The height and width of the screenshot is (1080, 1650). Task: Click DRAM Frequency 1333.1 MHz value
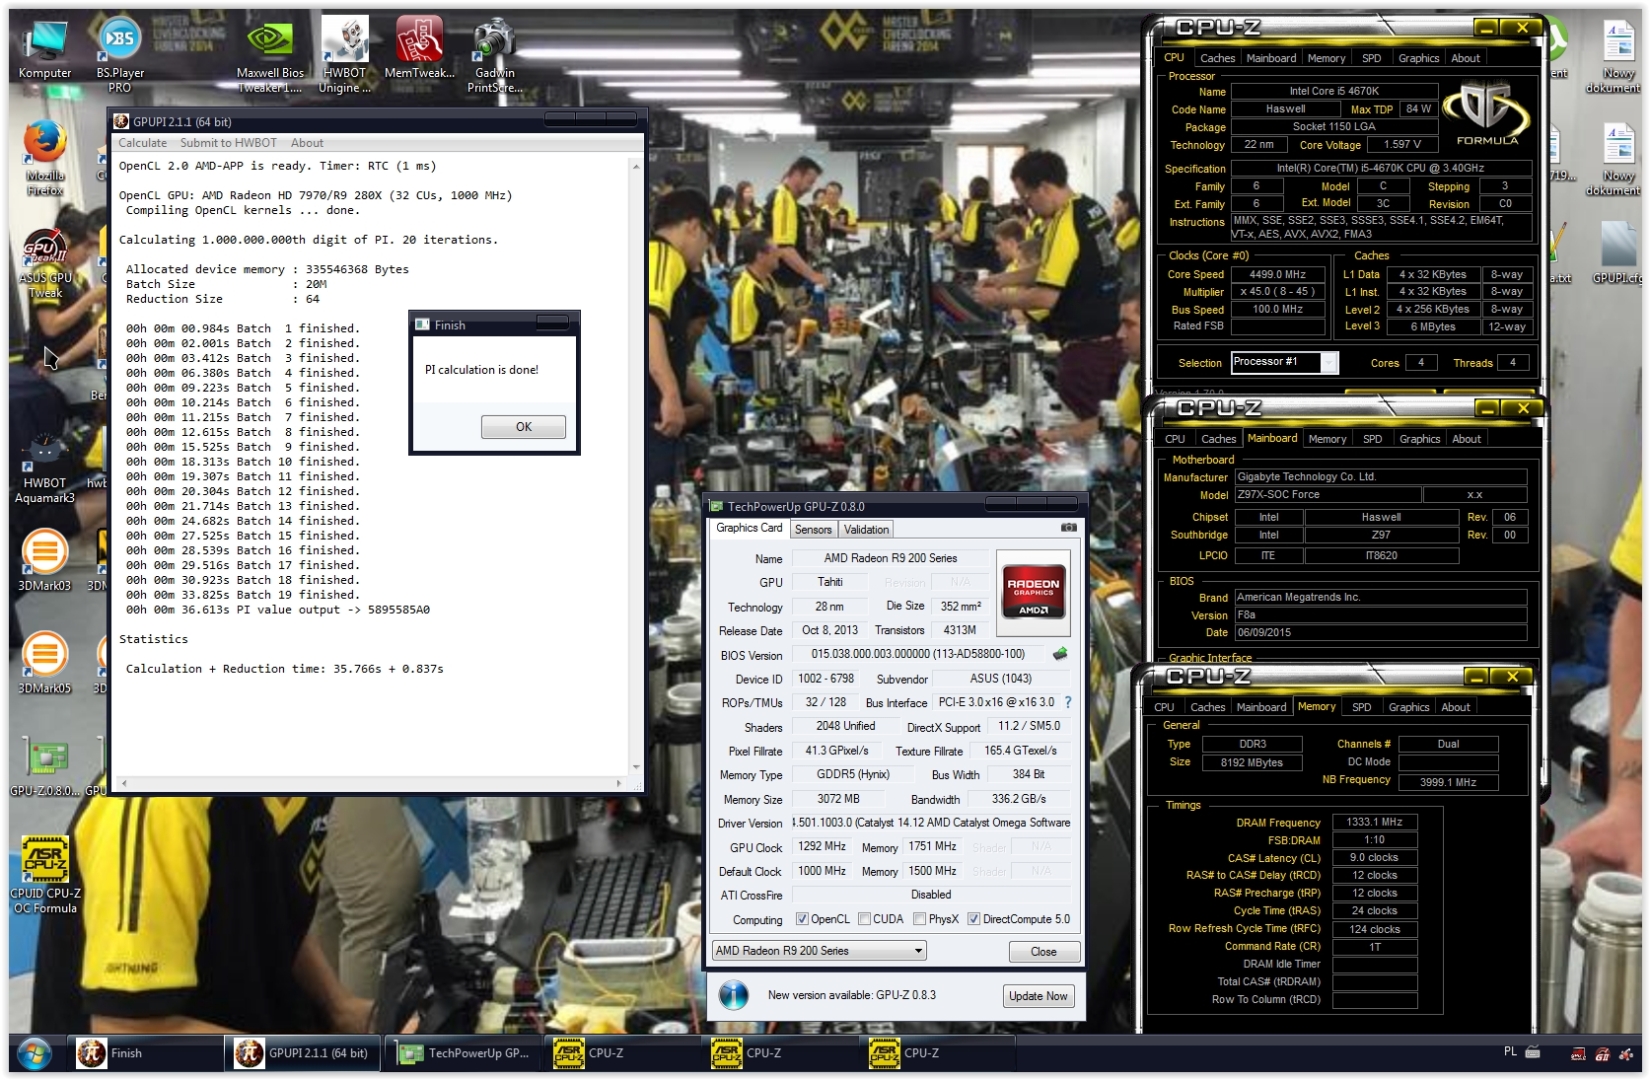click(x=1374, y=822)
